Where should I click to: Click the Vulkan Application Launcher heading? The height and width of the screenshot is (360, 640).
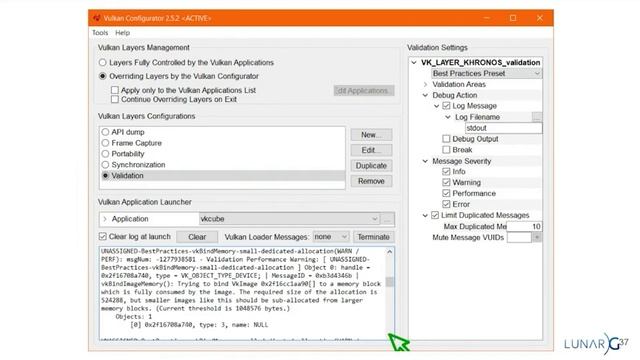point(145,202)
